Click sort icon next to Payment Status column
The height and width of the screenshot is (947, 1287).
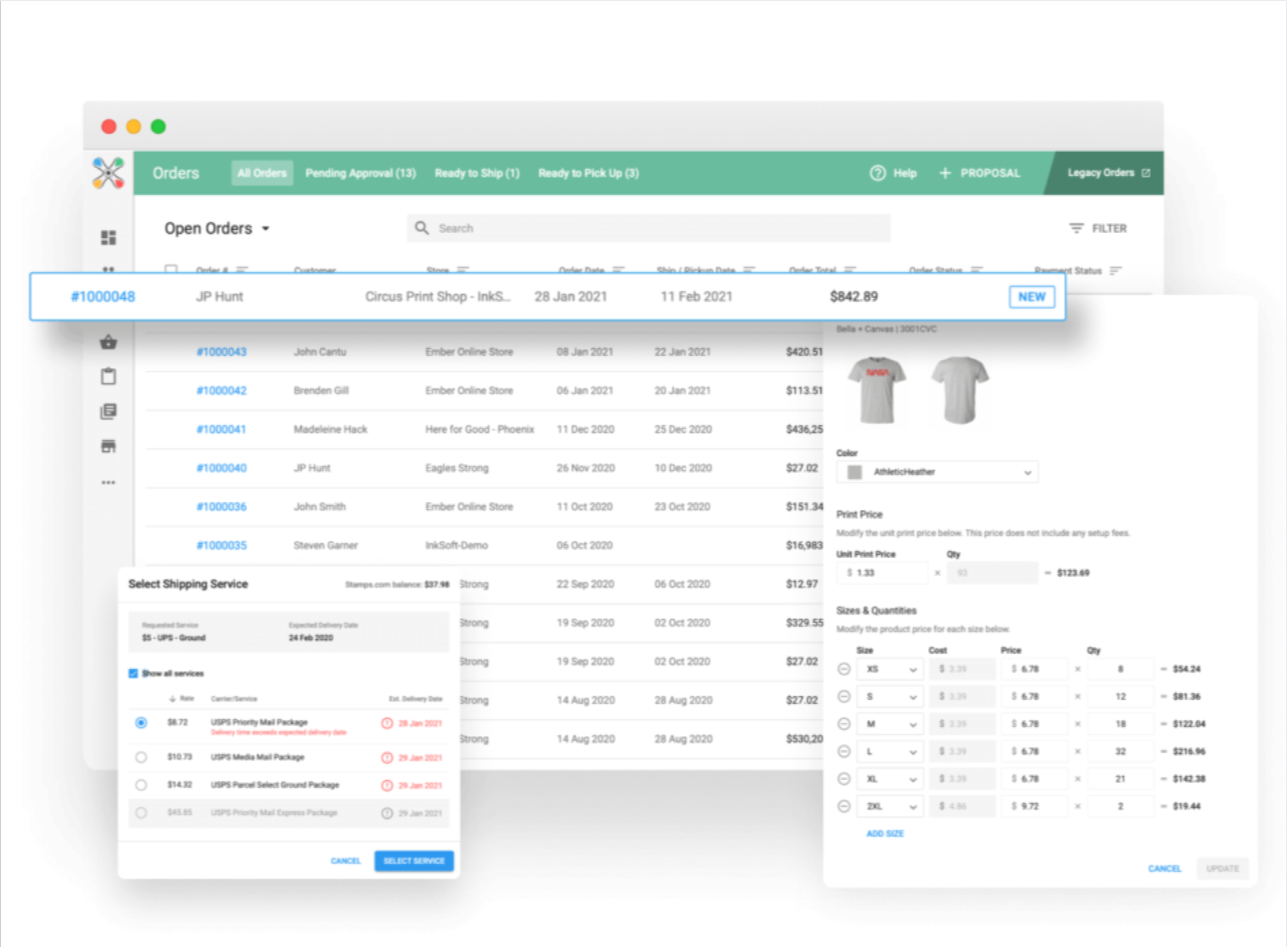tap(1115, 270)
